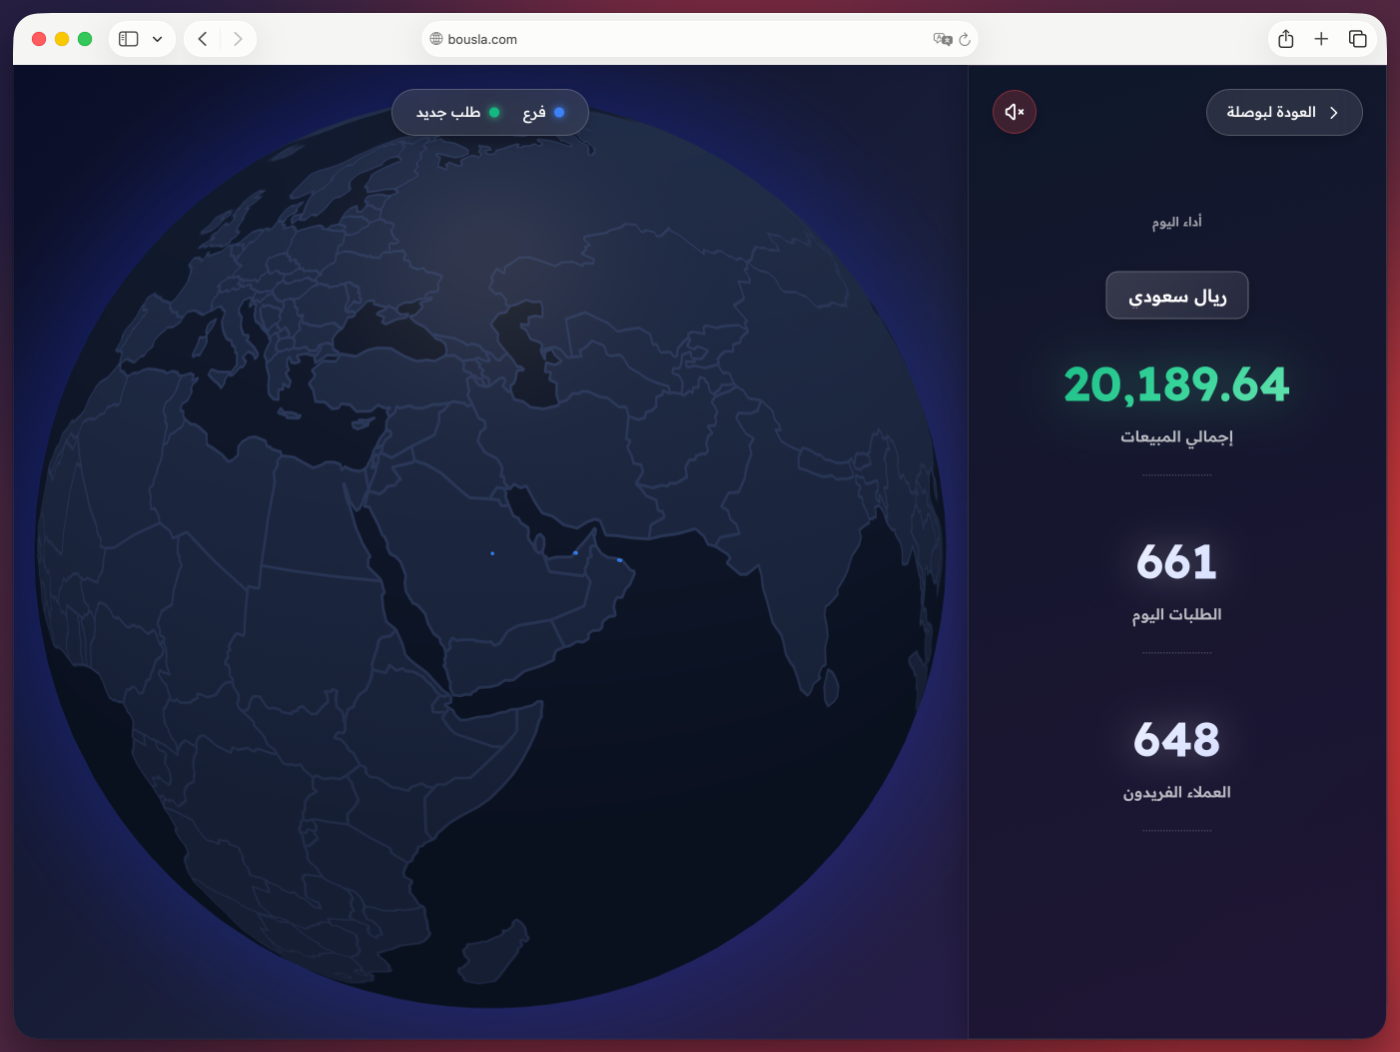The width and height of the screenshot is (1400, 1052).
Task: Click the green 20,189.64 total sales figure
Action: click(x=1176, y=385)
